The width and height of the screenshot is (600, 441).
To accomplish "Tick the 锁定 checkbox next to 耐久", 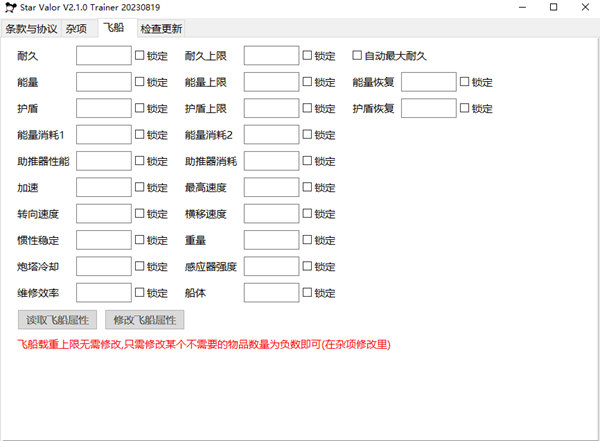I will point(141,56).
